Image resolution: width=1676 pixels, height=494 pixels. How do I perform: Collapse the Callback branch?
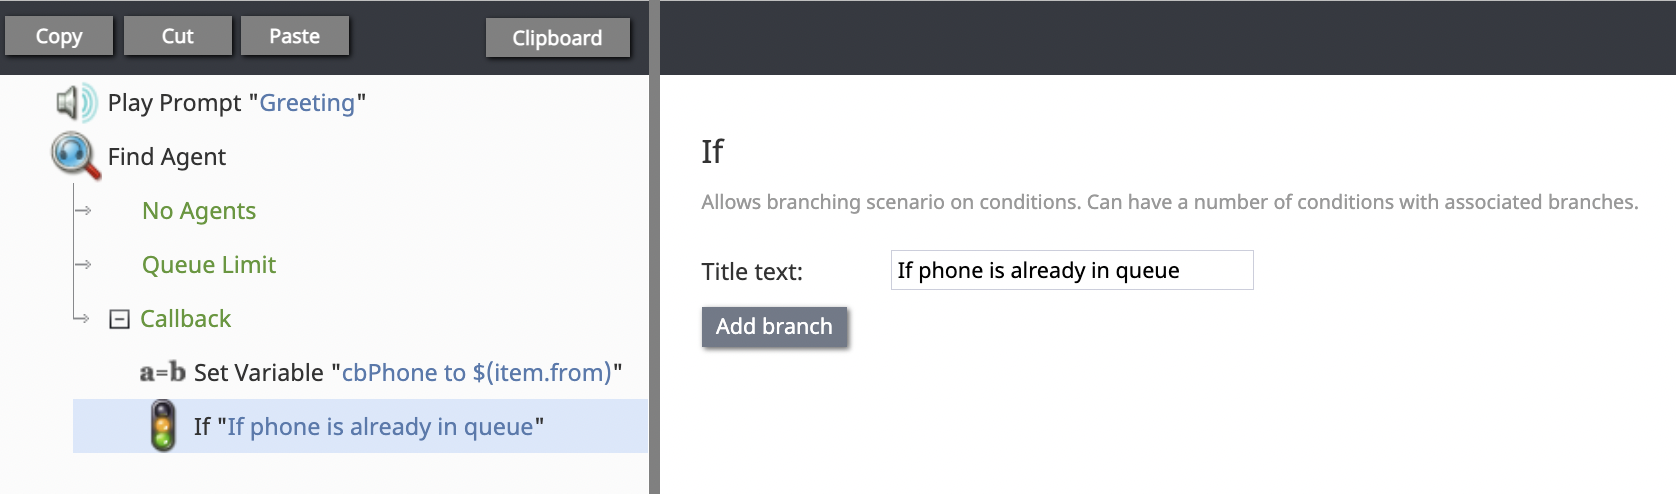pyautogui.click(x=119, y=319)
